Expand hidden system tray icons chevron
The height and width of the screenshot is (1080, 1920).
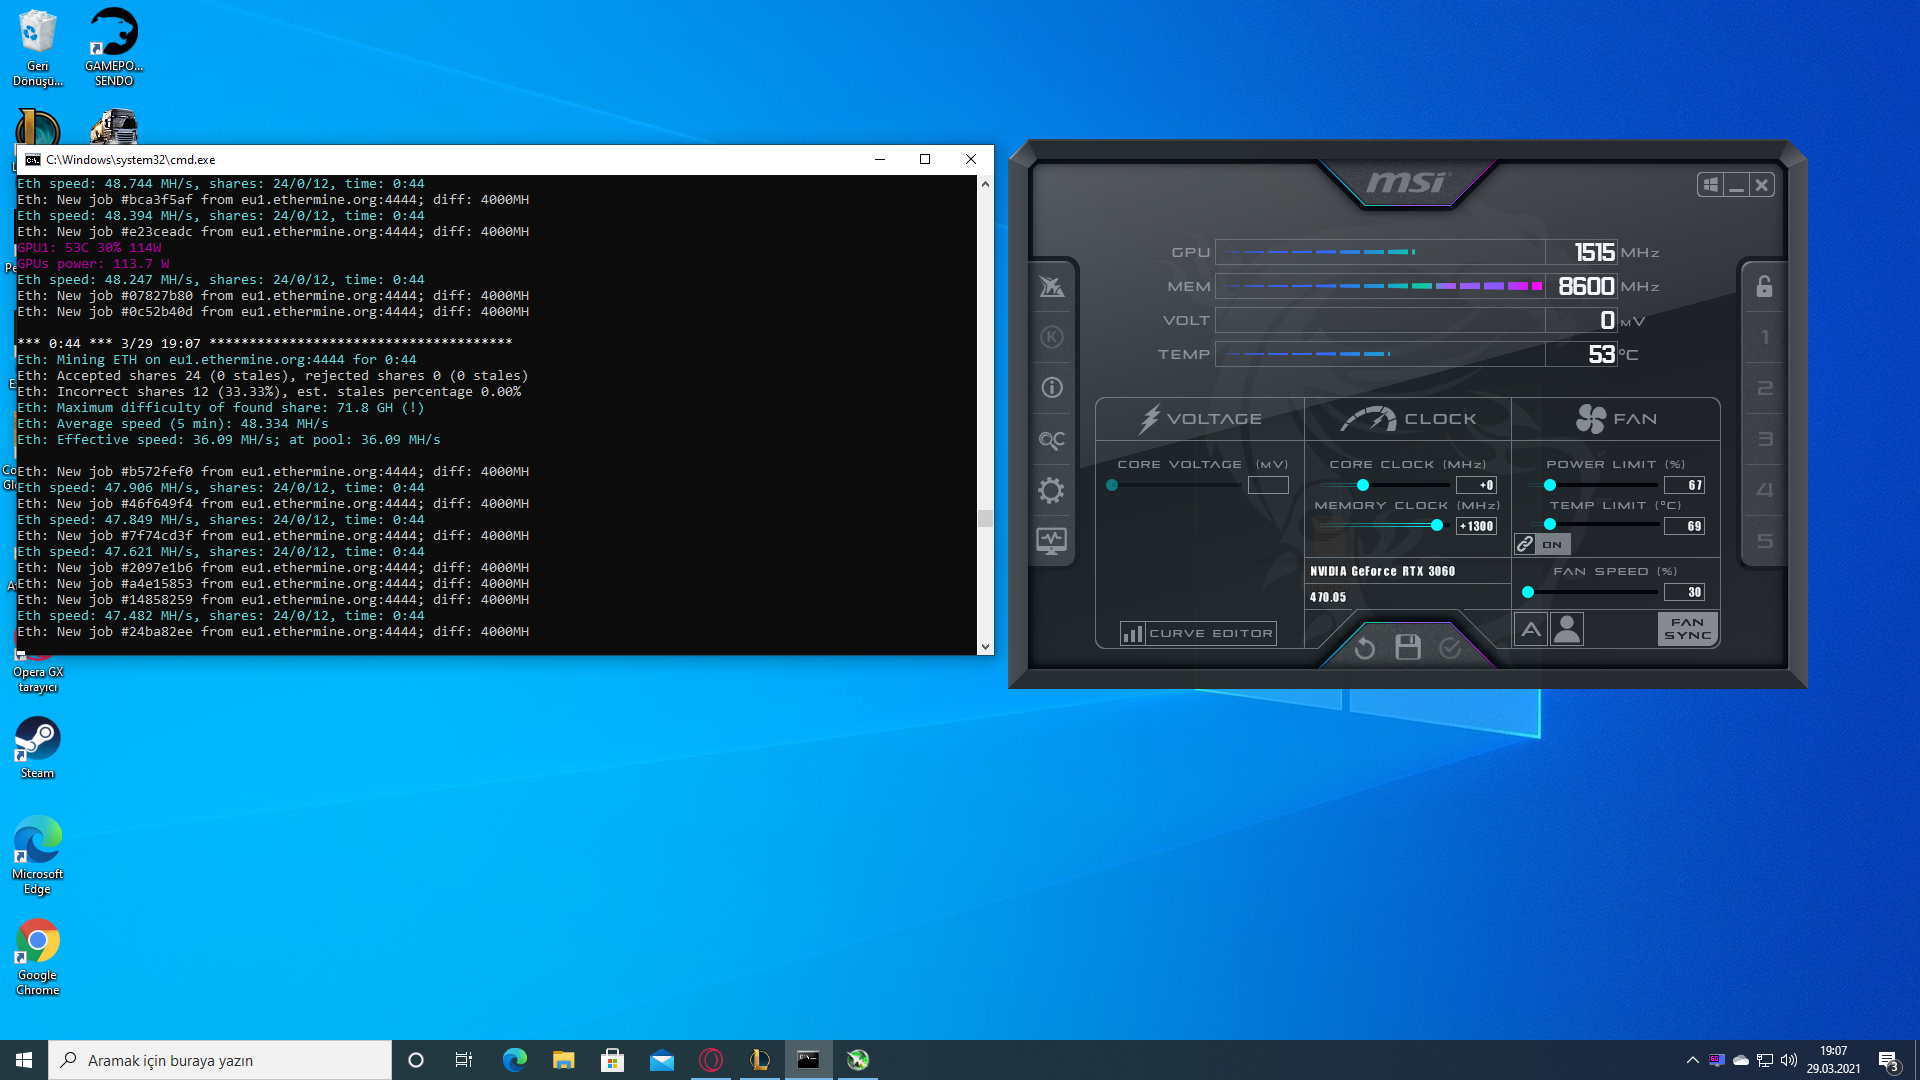[1692, 1060]
